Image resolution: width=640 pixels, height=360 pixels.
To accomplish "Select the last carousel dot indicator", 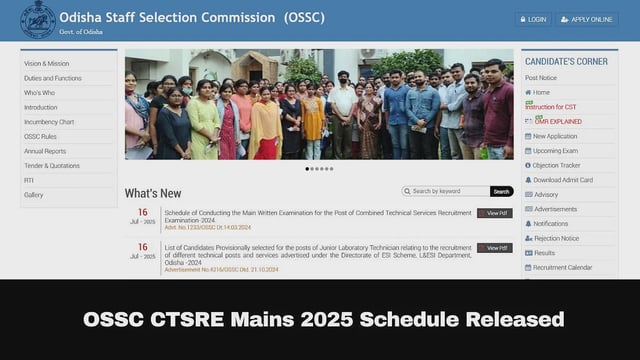I will coord(331,169).
